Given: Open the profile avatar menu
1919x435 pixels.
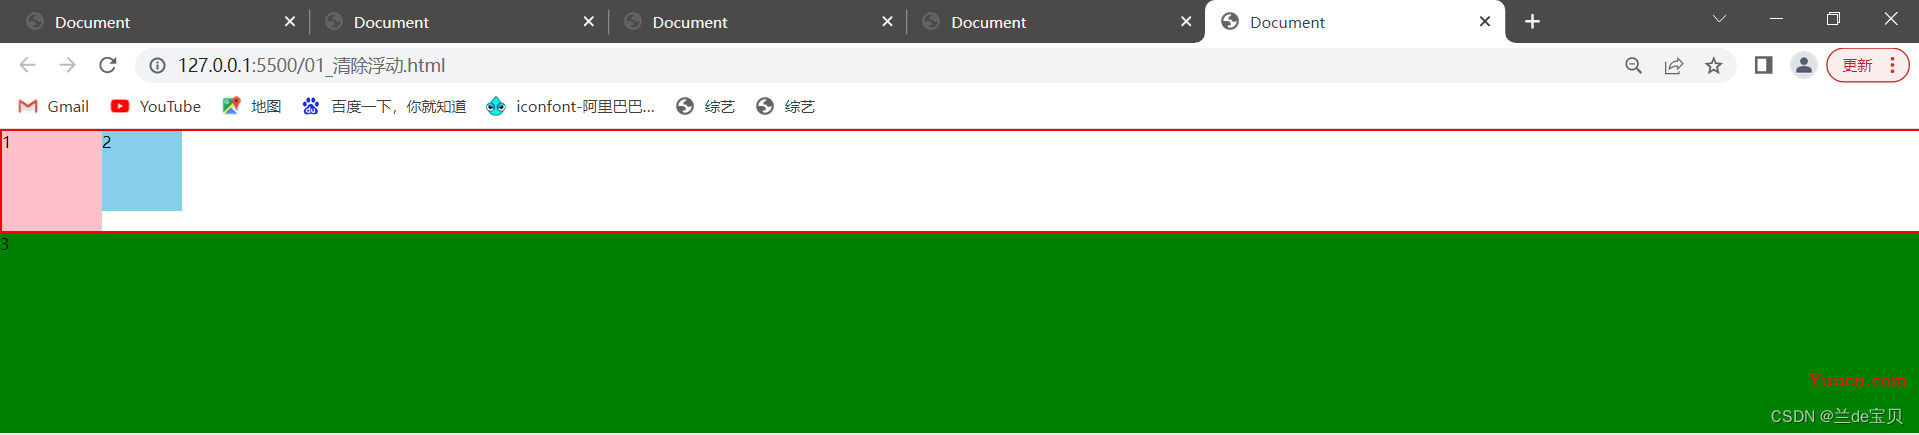Looking at the screenshot, I should [1803, 65].
